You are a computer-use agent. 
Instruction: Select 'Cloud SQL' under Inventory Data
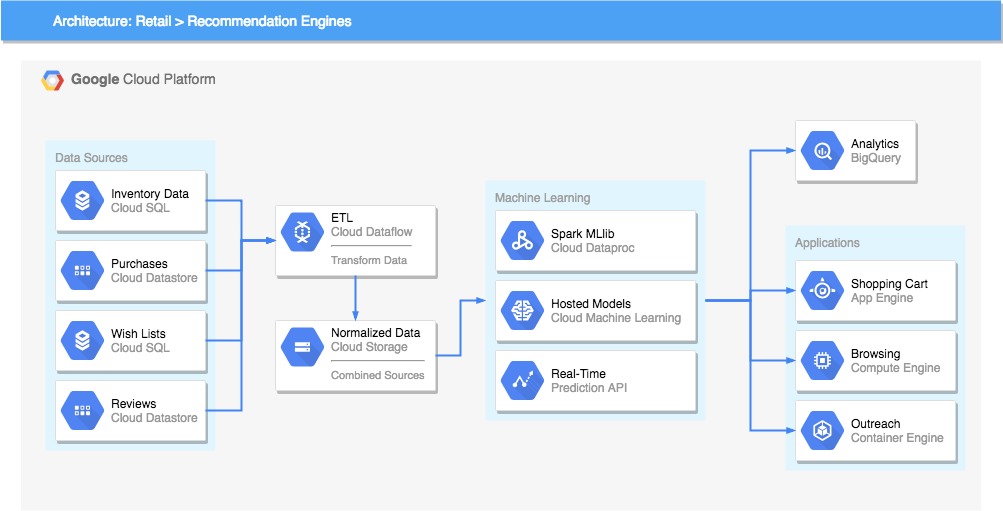(x=140, y=208)
